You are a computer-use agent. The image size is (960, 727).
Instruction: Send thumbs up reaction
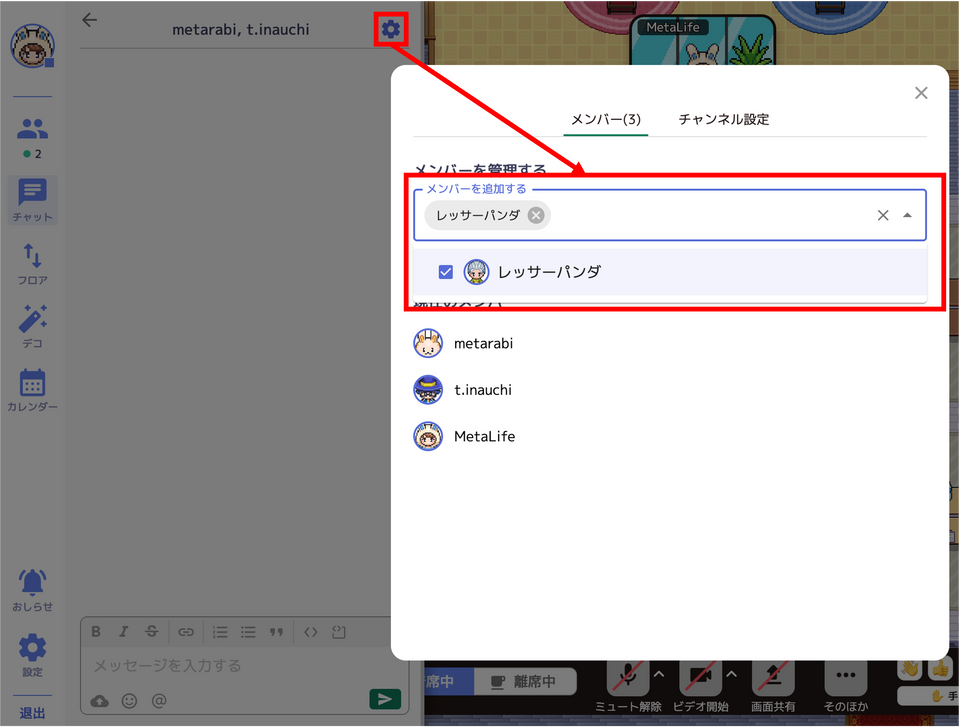(x=940, y=669)
